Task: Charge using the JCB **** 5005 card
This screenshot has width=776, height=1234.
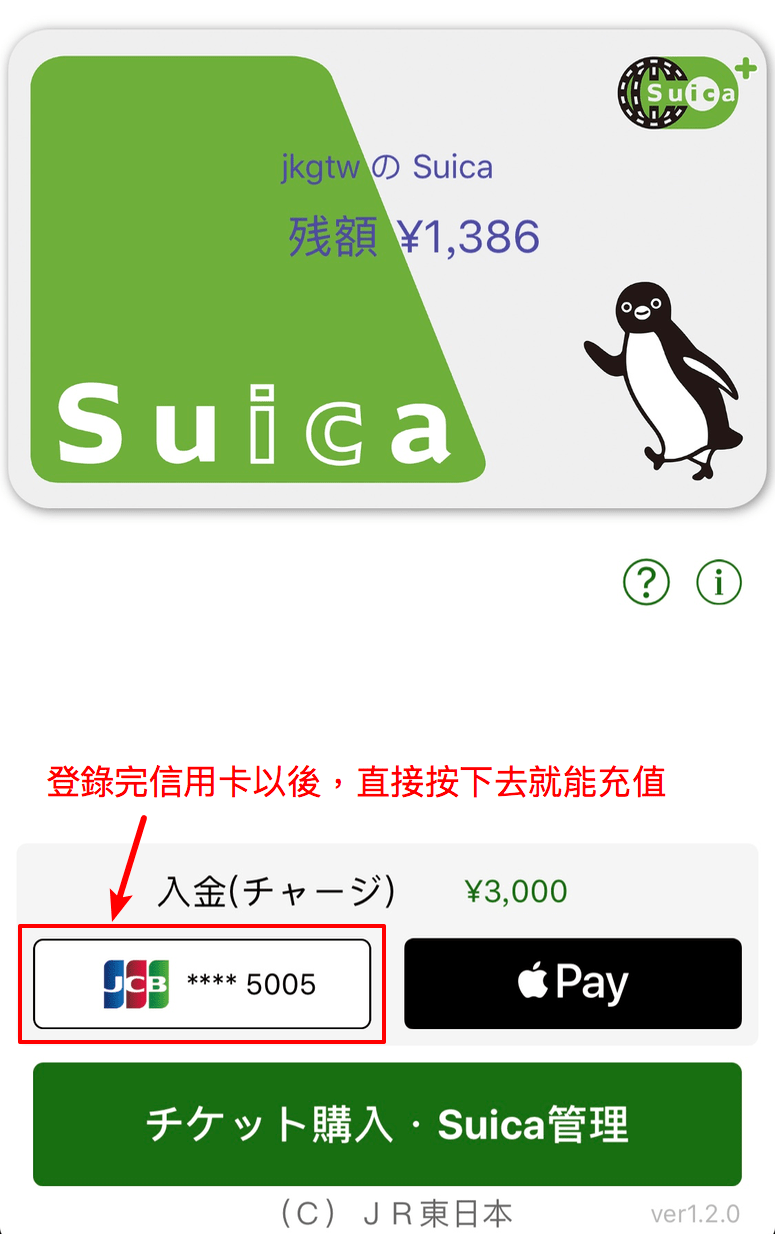Action: click(x=202, y=984)
